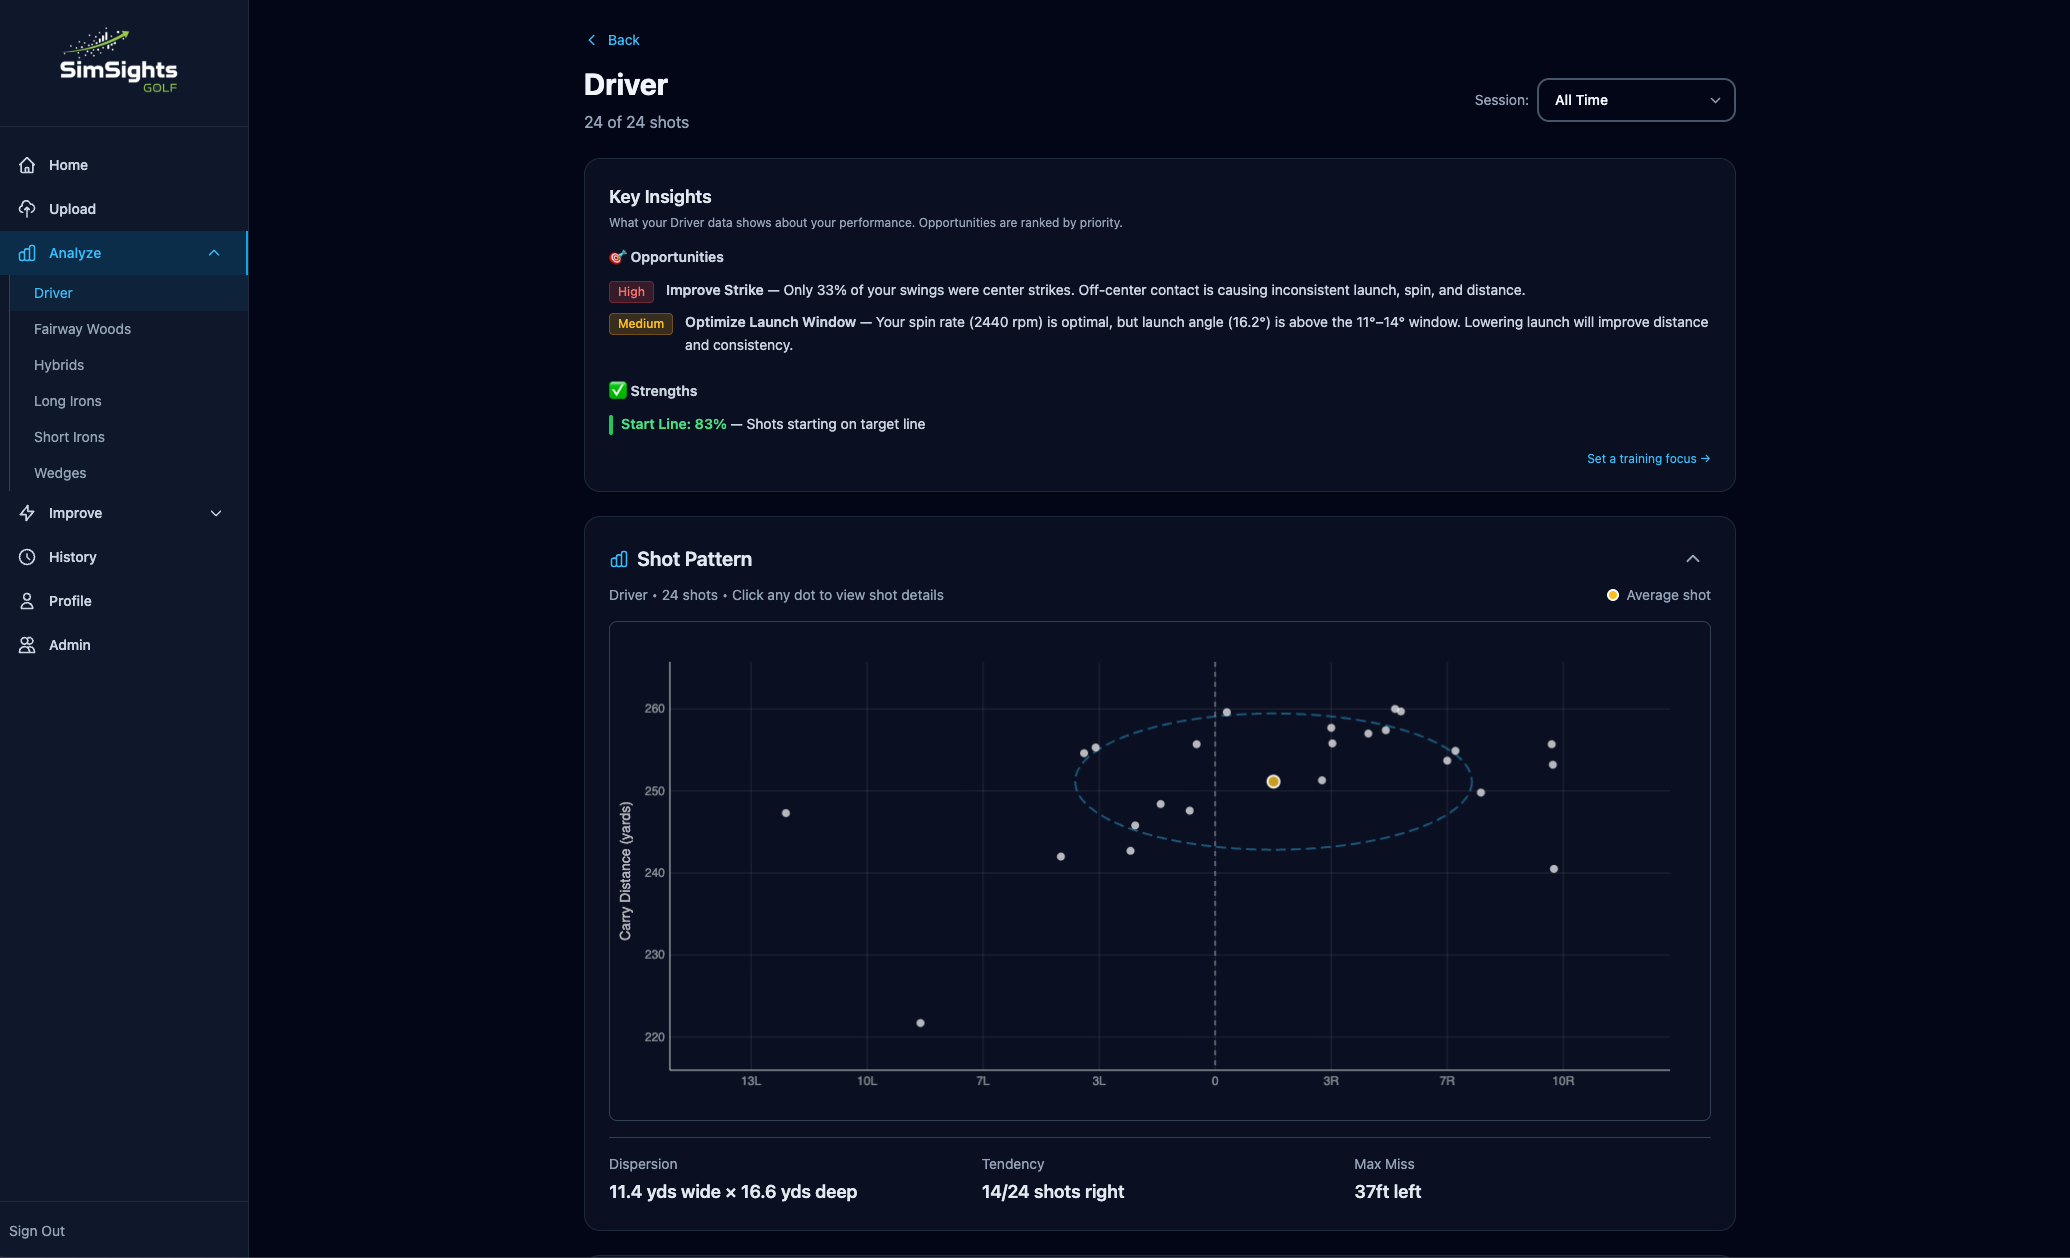Open the Hybrids analysis view
This screenshot has height=1258, width=2070.
pyautogui.click(x=59, y=365)
